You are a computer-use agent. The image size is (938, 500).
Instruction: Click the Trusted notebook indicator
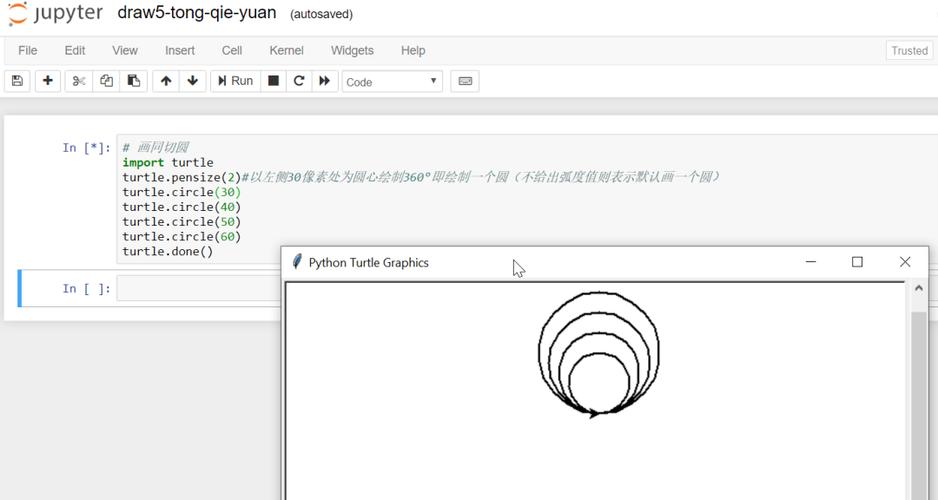[909, 51]
